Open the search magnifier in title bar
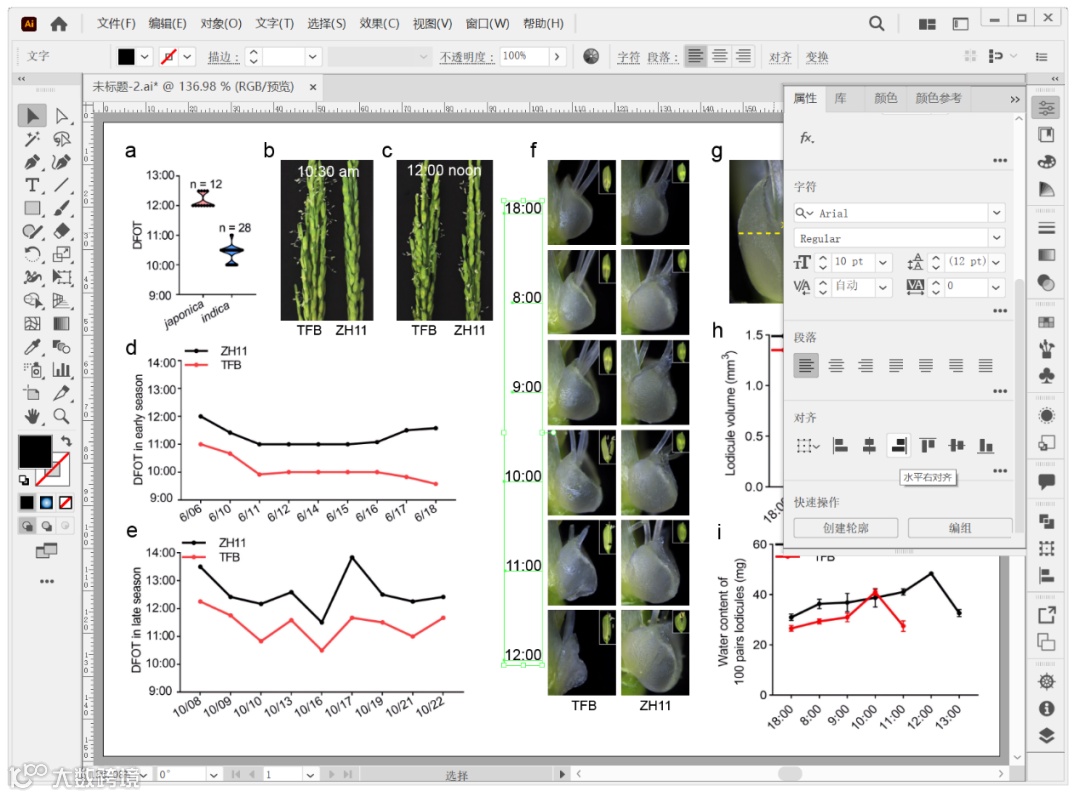The height and width of the screenshot is (797, 1080). [x=876, y=24]
